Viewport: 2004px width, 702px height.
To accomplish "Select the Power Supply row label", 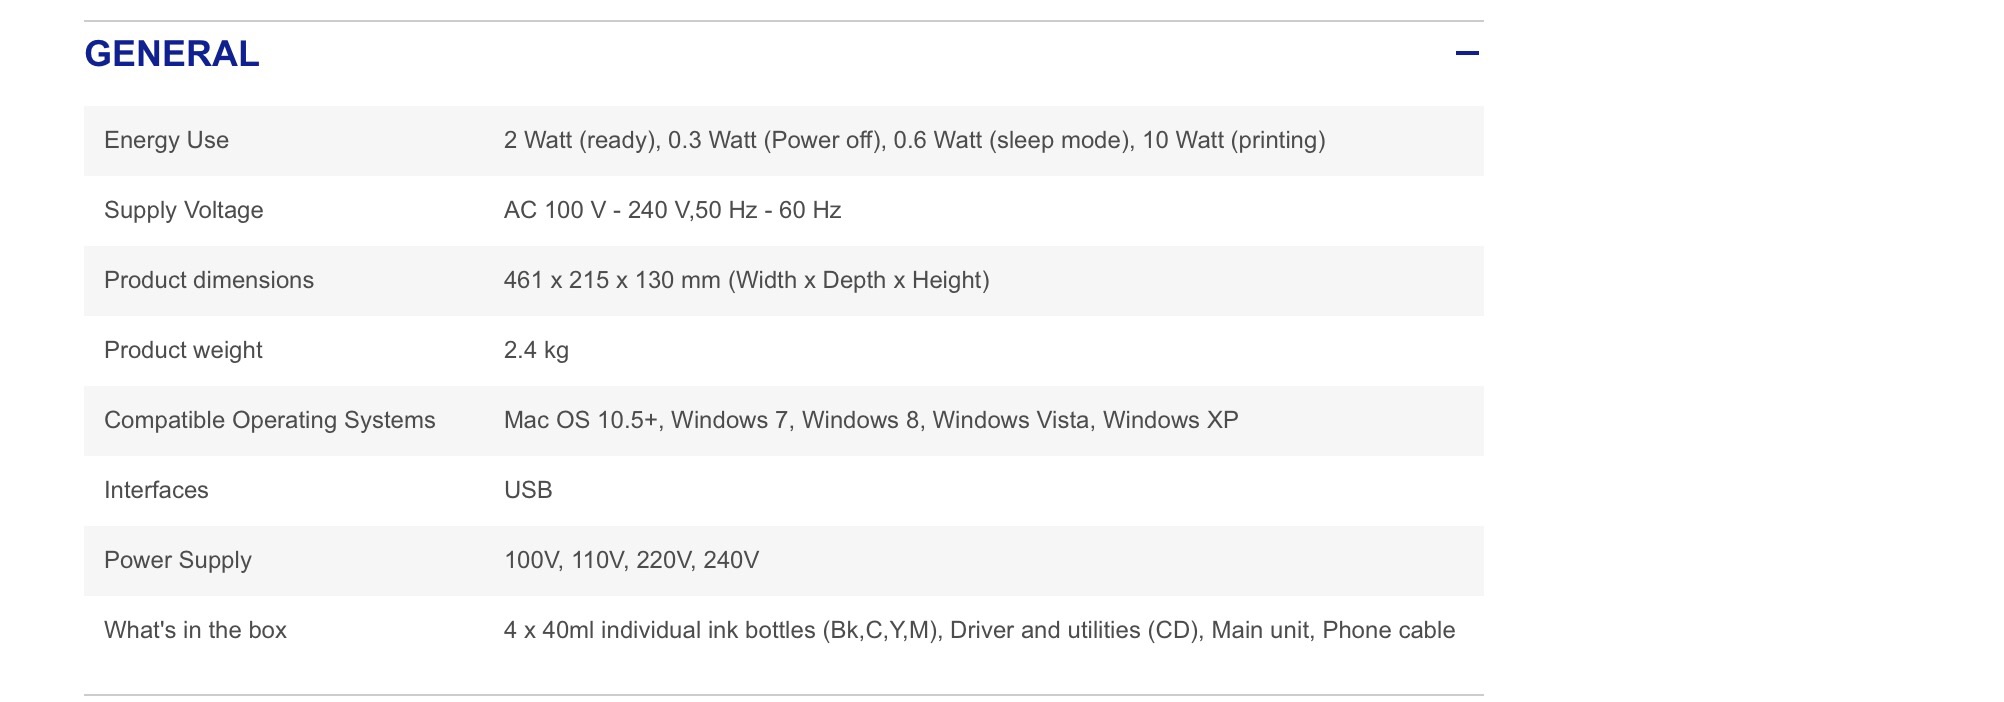I will tap(178, 560).
